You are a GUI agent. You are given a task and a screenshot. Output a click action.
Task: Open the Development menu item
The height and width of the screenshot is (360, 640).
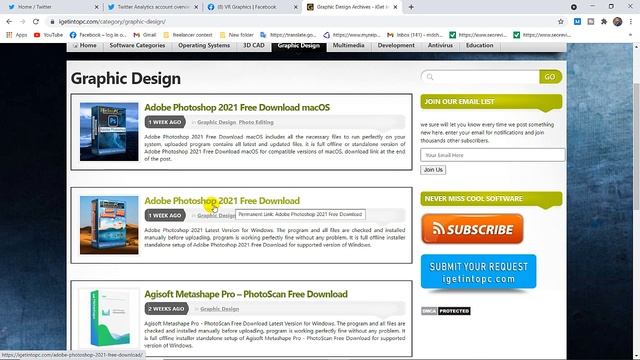tap(396, 45)
